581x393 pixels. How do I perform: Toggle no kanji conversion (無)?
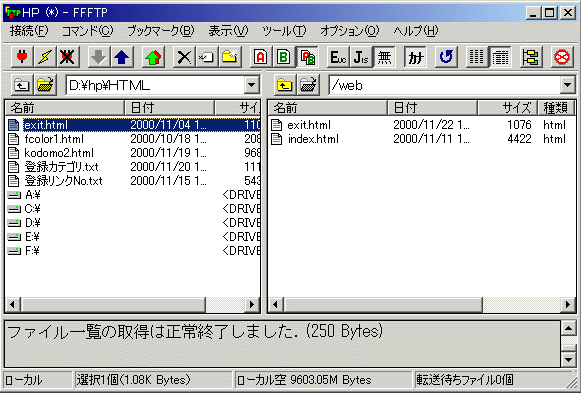pos(384,57)
